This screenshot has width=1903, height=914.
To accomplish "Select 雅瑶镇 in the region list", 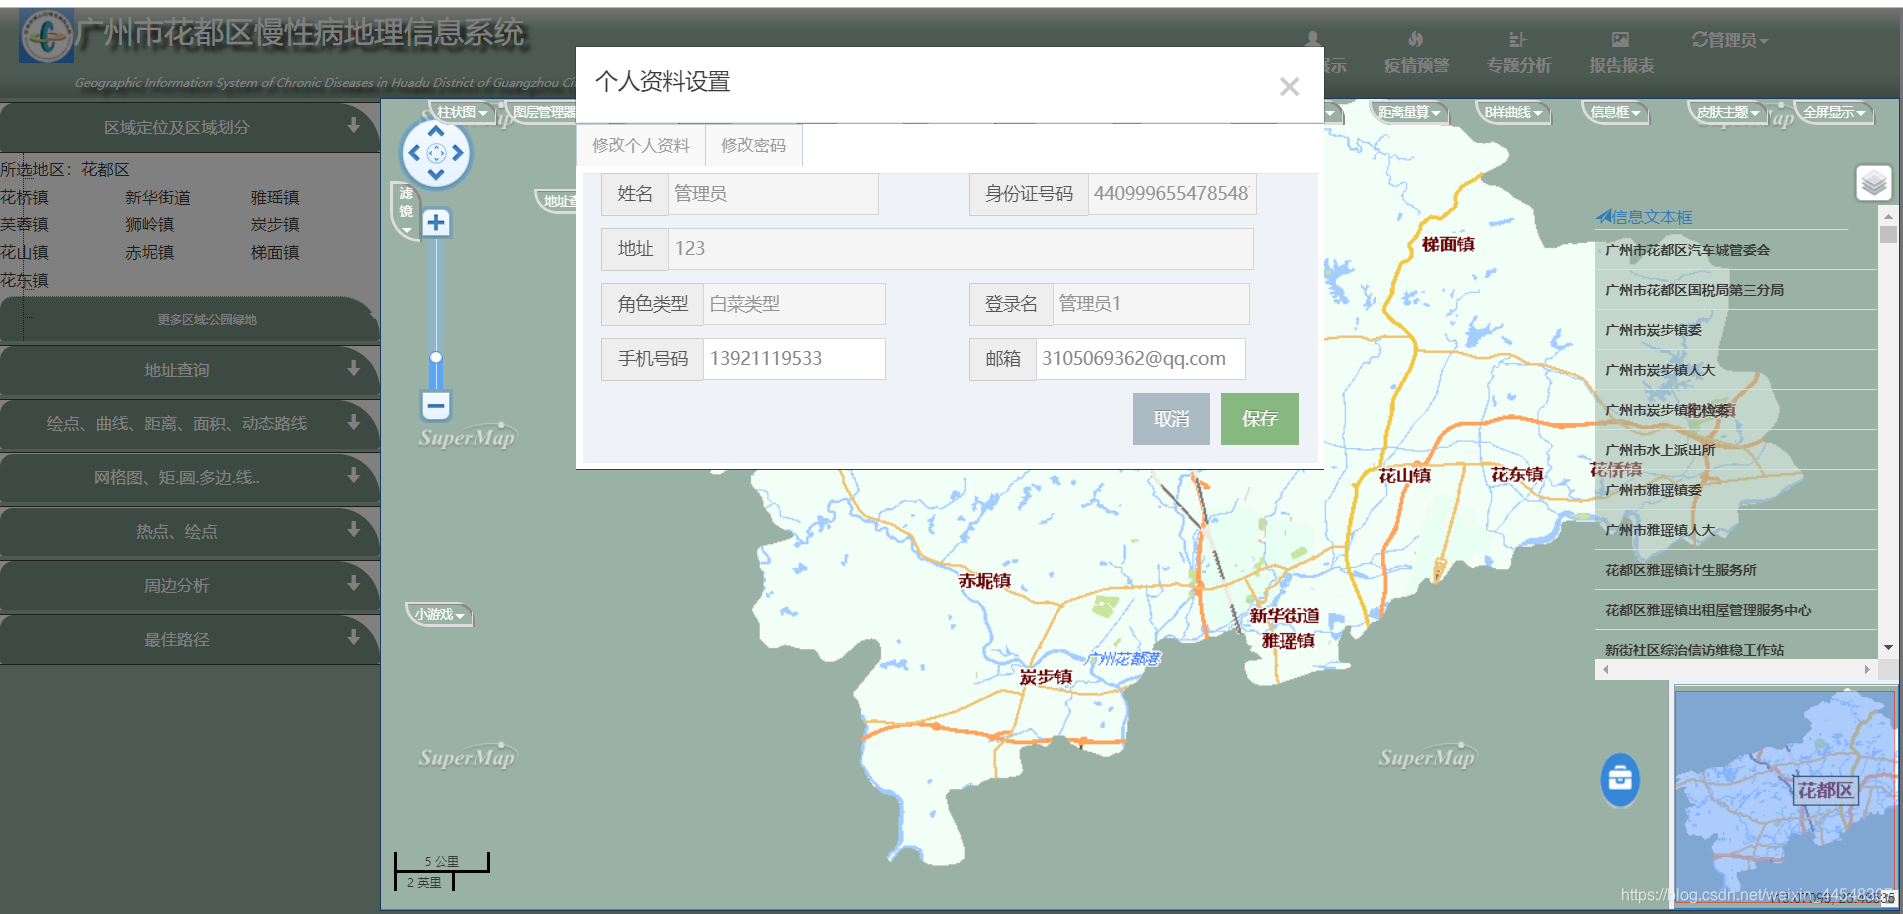I will click(275, 198).
